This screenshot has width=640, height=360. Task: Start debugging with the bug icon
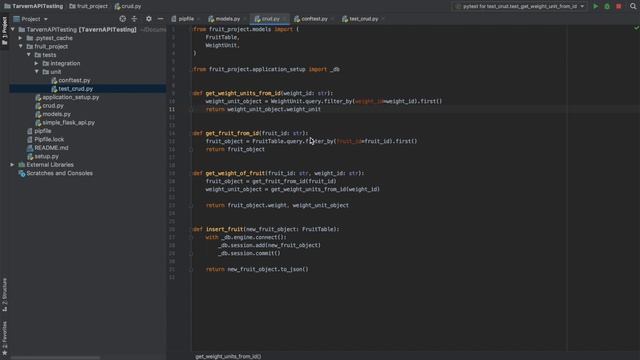(607, 6)
